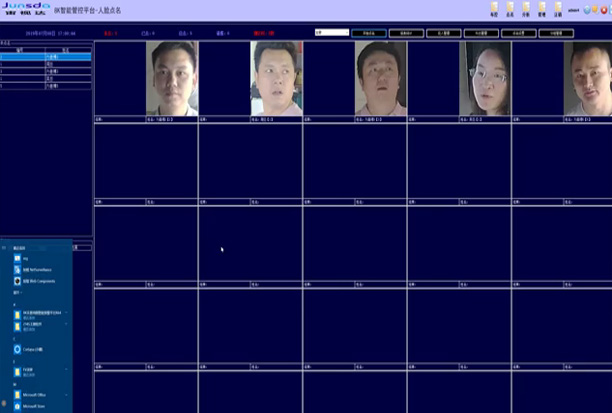Open the dropdown left of the button row

point(331,33)
